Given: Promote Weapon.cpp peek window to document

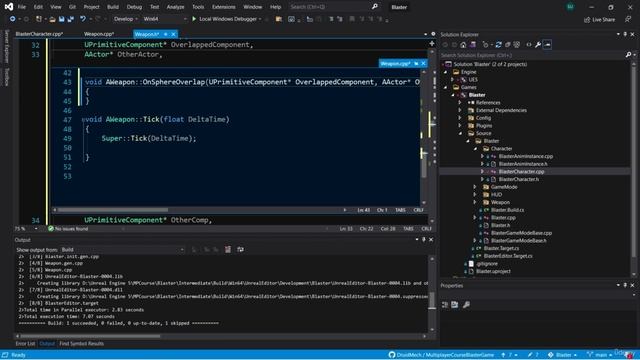Looking at the screenshot, I should point(416,63).
